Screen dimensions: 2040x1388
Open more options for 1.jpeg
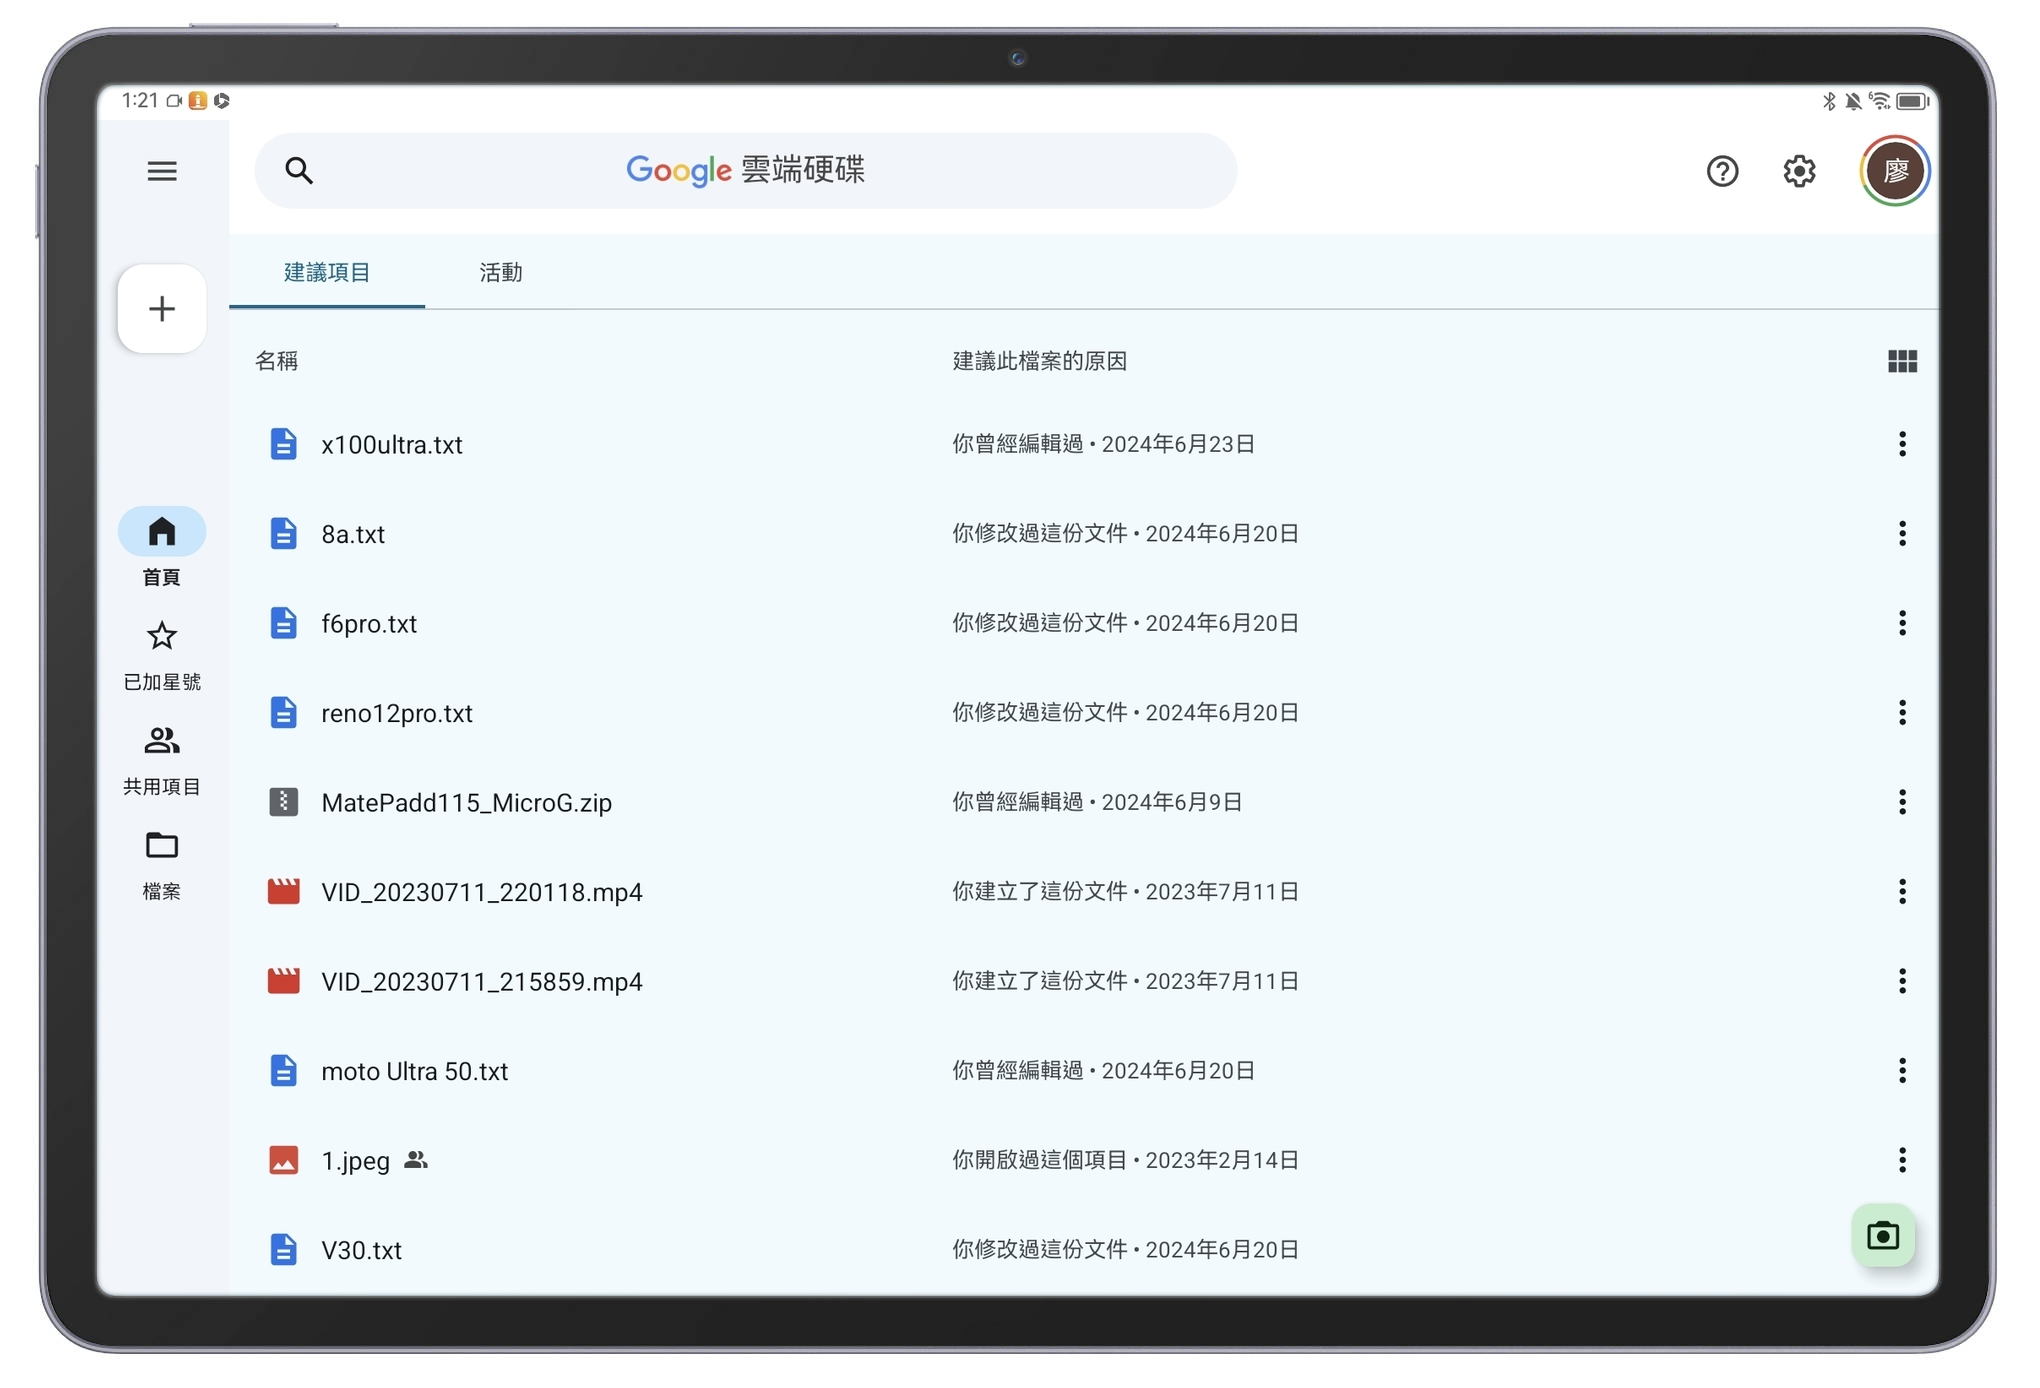pyautogui.click(x=1901, y=1160)
